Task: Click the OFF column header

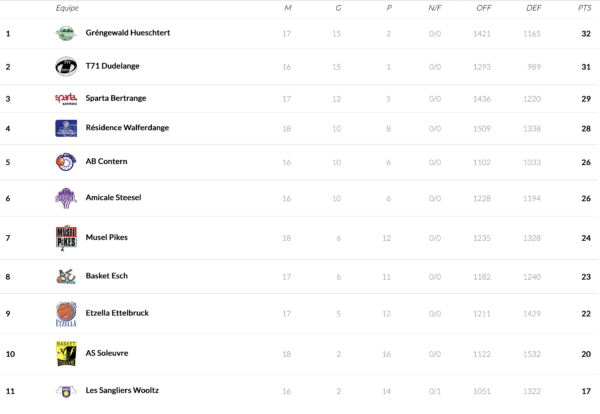Action: coord(484,8)
